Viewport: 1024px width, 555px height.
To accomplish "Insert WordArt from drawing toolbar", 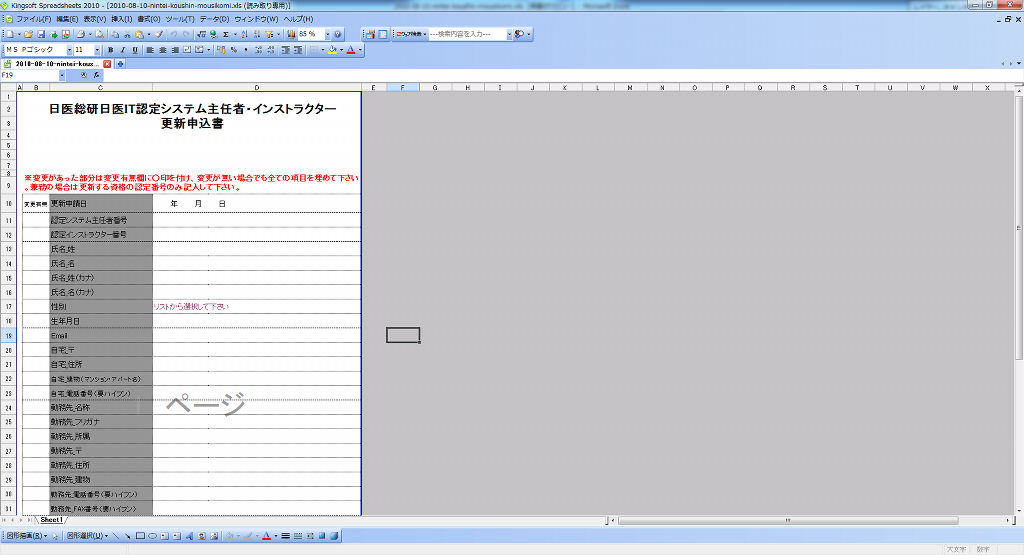I will (x=189, y=536).
